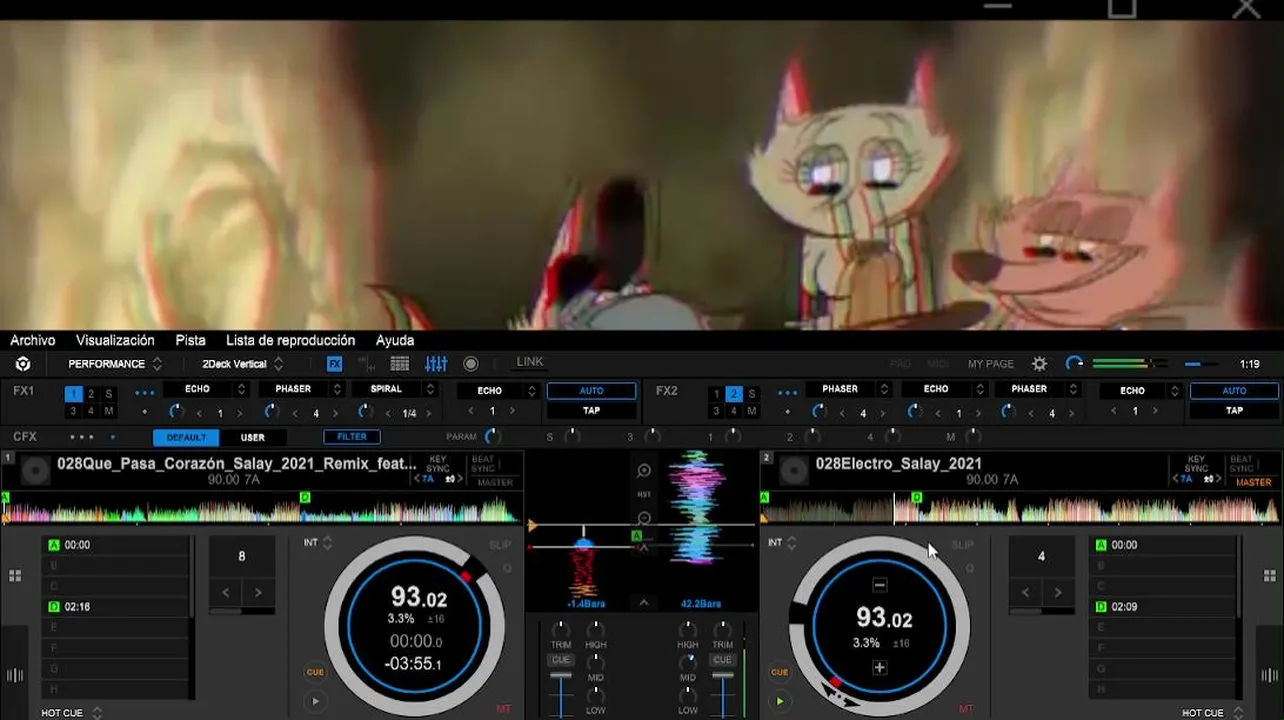Screen dimensions: 1284x720
Task: Toggle the mixer panel icon
Action: coord(436,364)
